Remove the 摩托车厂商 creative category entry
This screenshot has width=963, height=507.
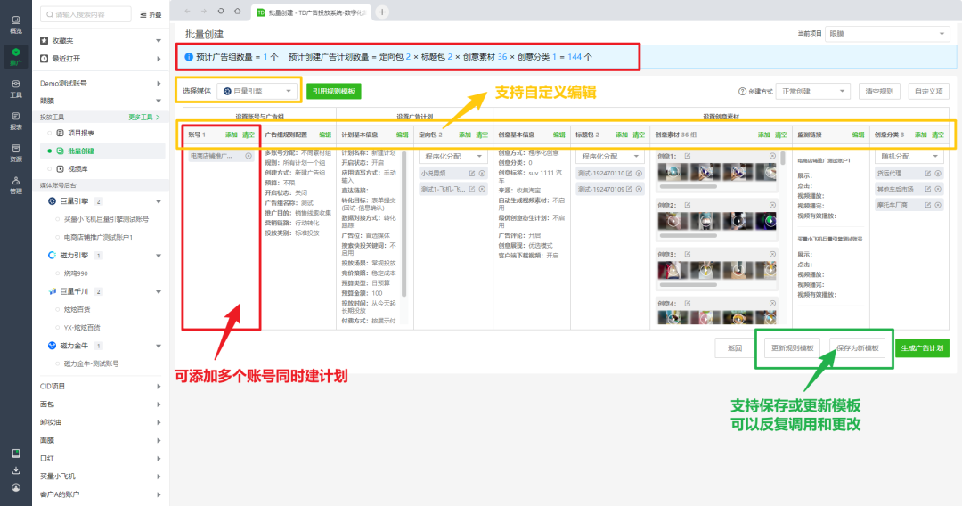tap(938, 205)
